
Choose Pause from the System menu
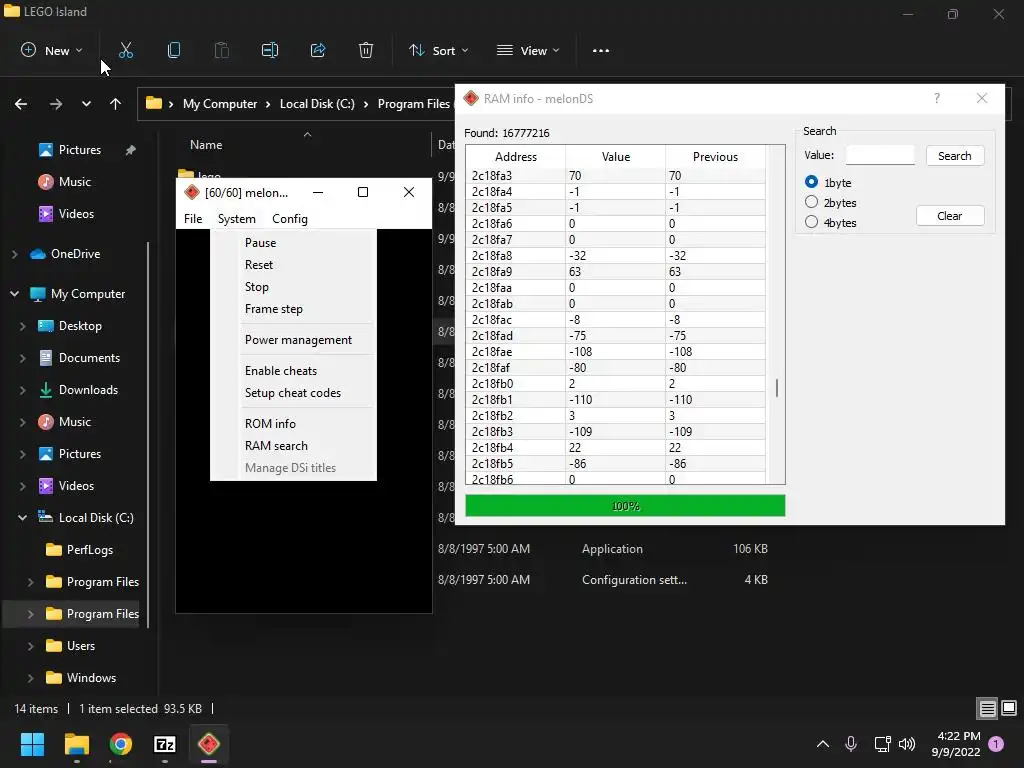[261, 243]
